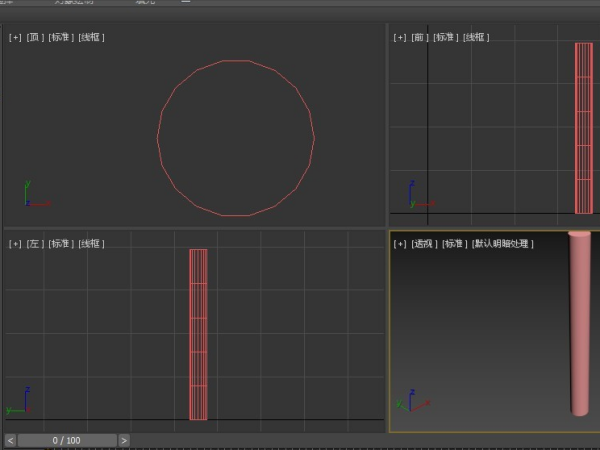Click the axis gizmo in the Left viewport
600x450 pixels.
click(x=18, y=400)
